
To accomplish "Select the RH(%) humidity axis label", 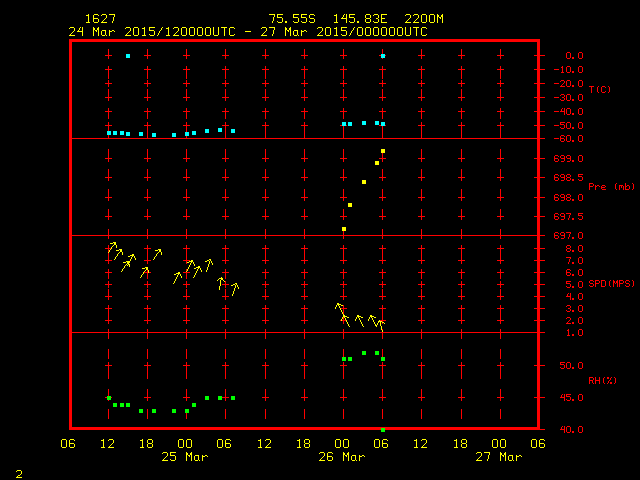I will pyautogui.click(x=600, y=381).
